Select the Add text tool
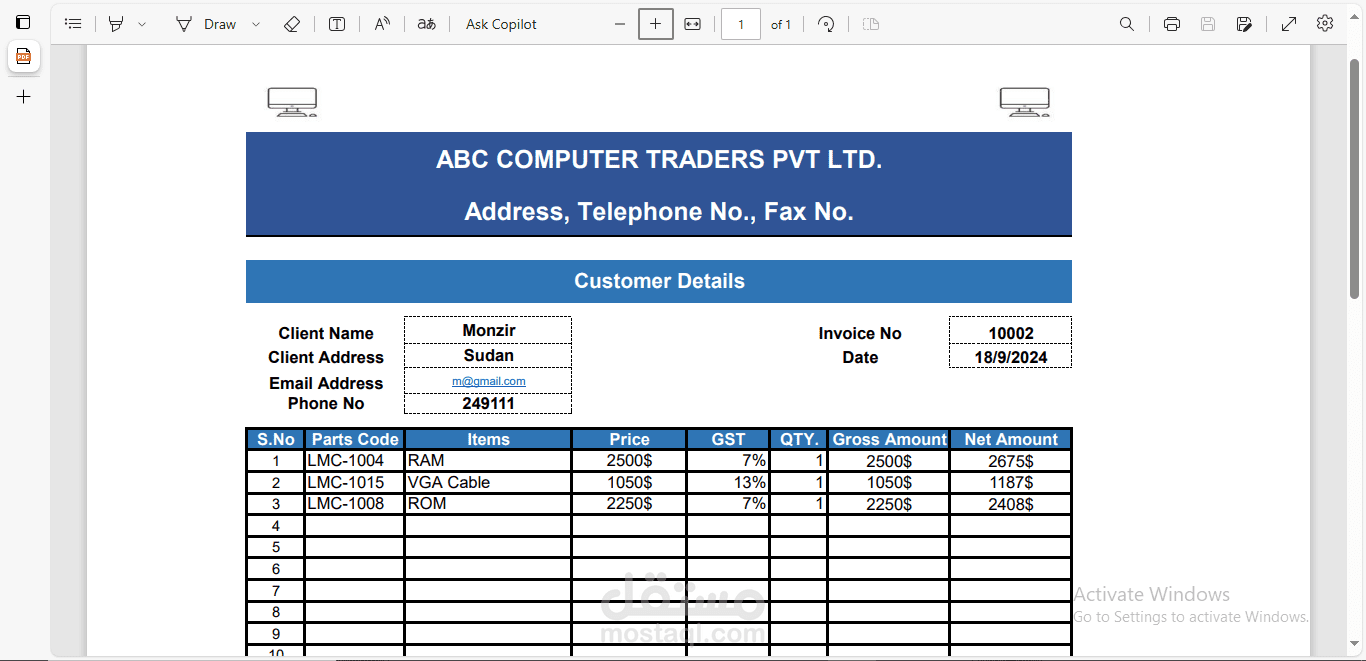Screen dimensions: 1366x661 [337, 24]
